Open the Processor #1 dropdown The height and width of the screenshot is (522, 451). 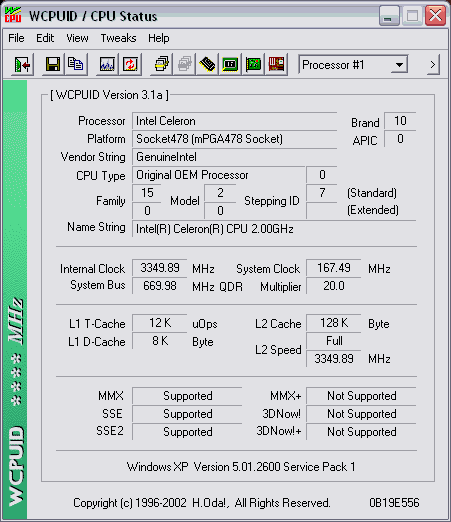353,65
